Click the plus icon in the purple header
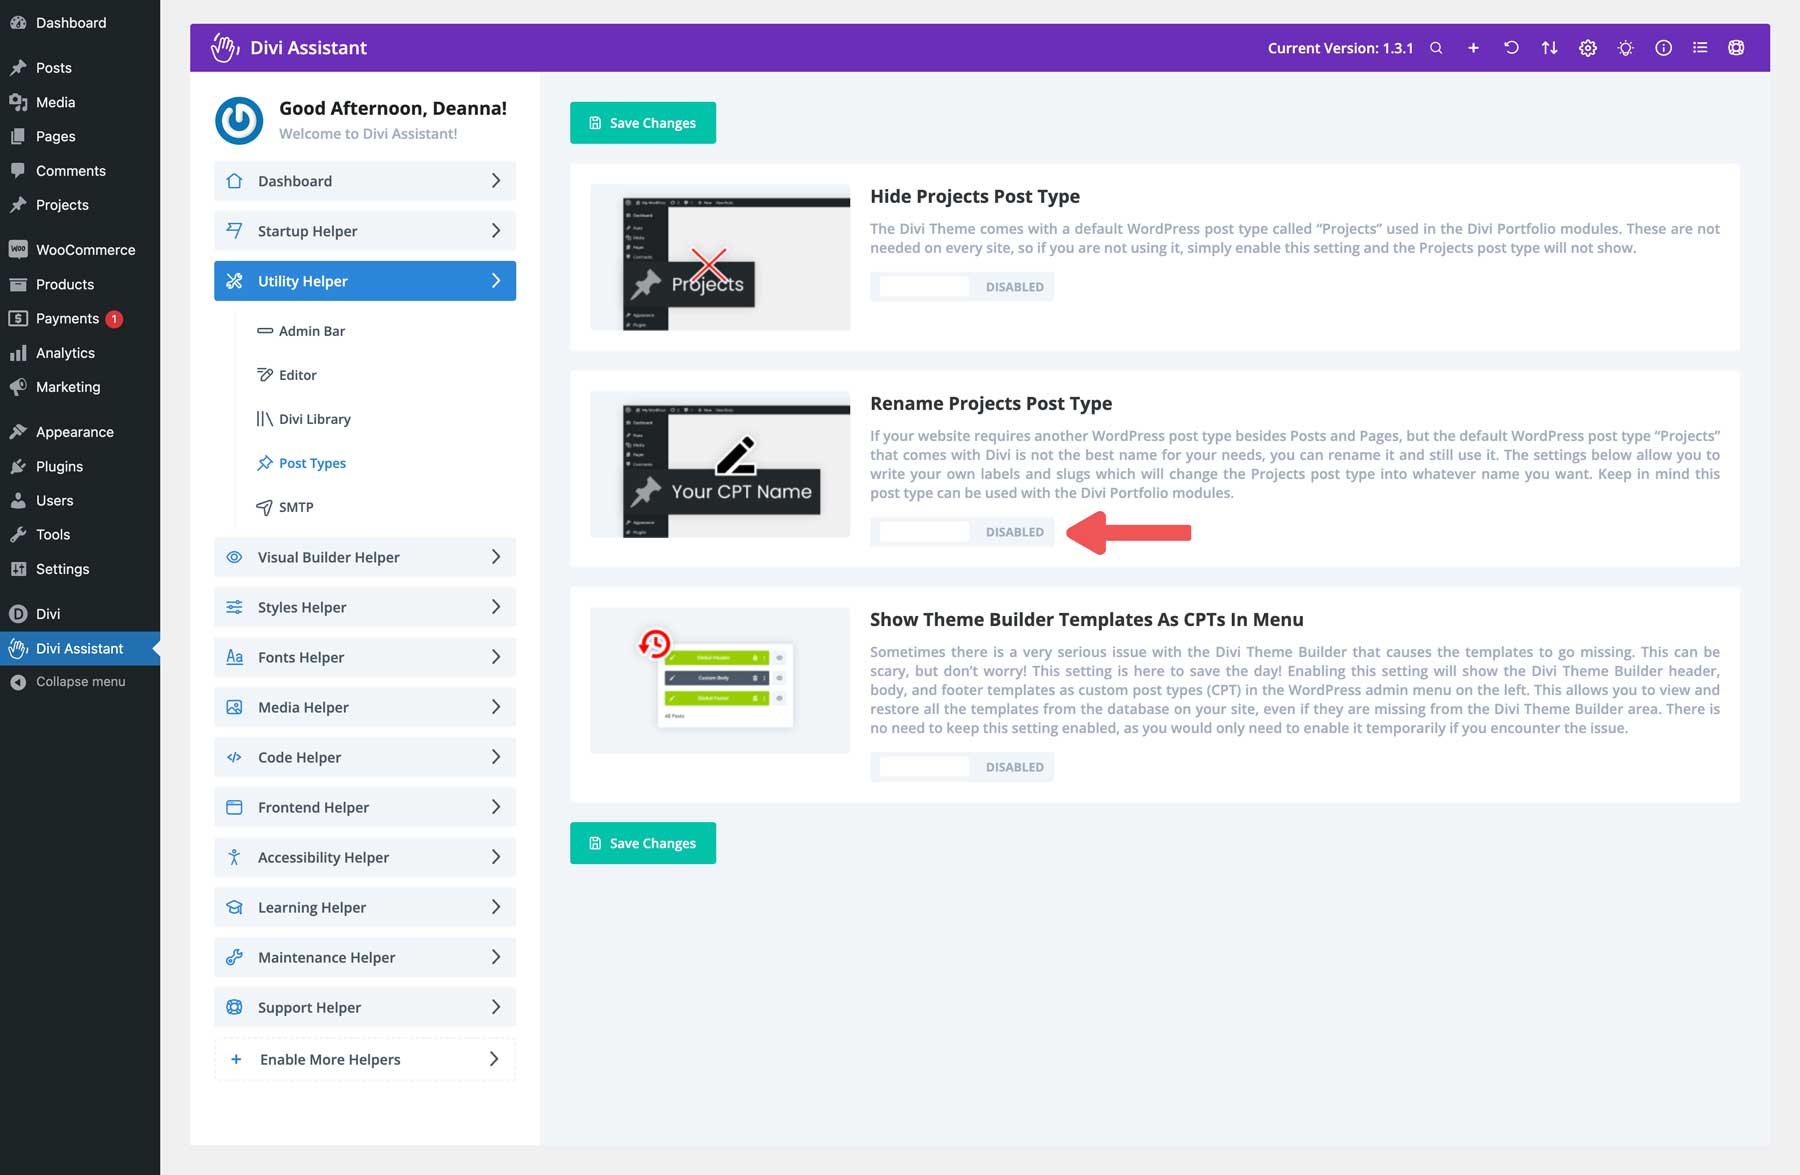Screen dimensions: 1800x1175 (x=1473, y=47)
